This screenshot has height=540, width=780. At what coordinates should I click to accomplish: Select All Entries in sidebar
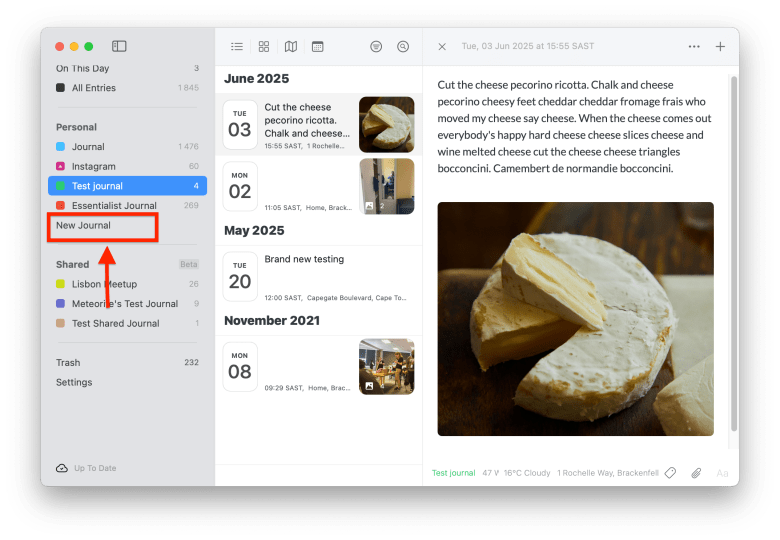tap(127, 88)
